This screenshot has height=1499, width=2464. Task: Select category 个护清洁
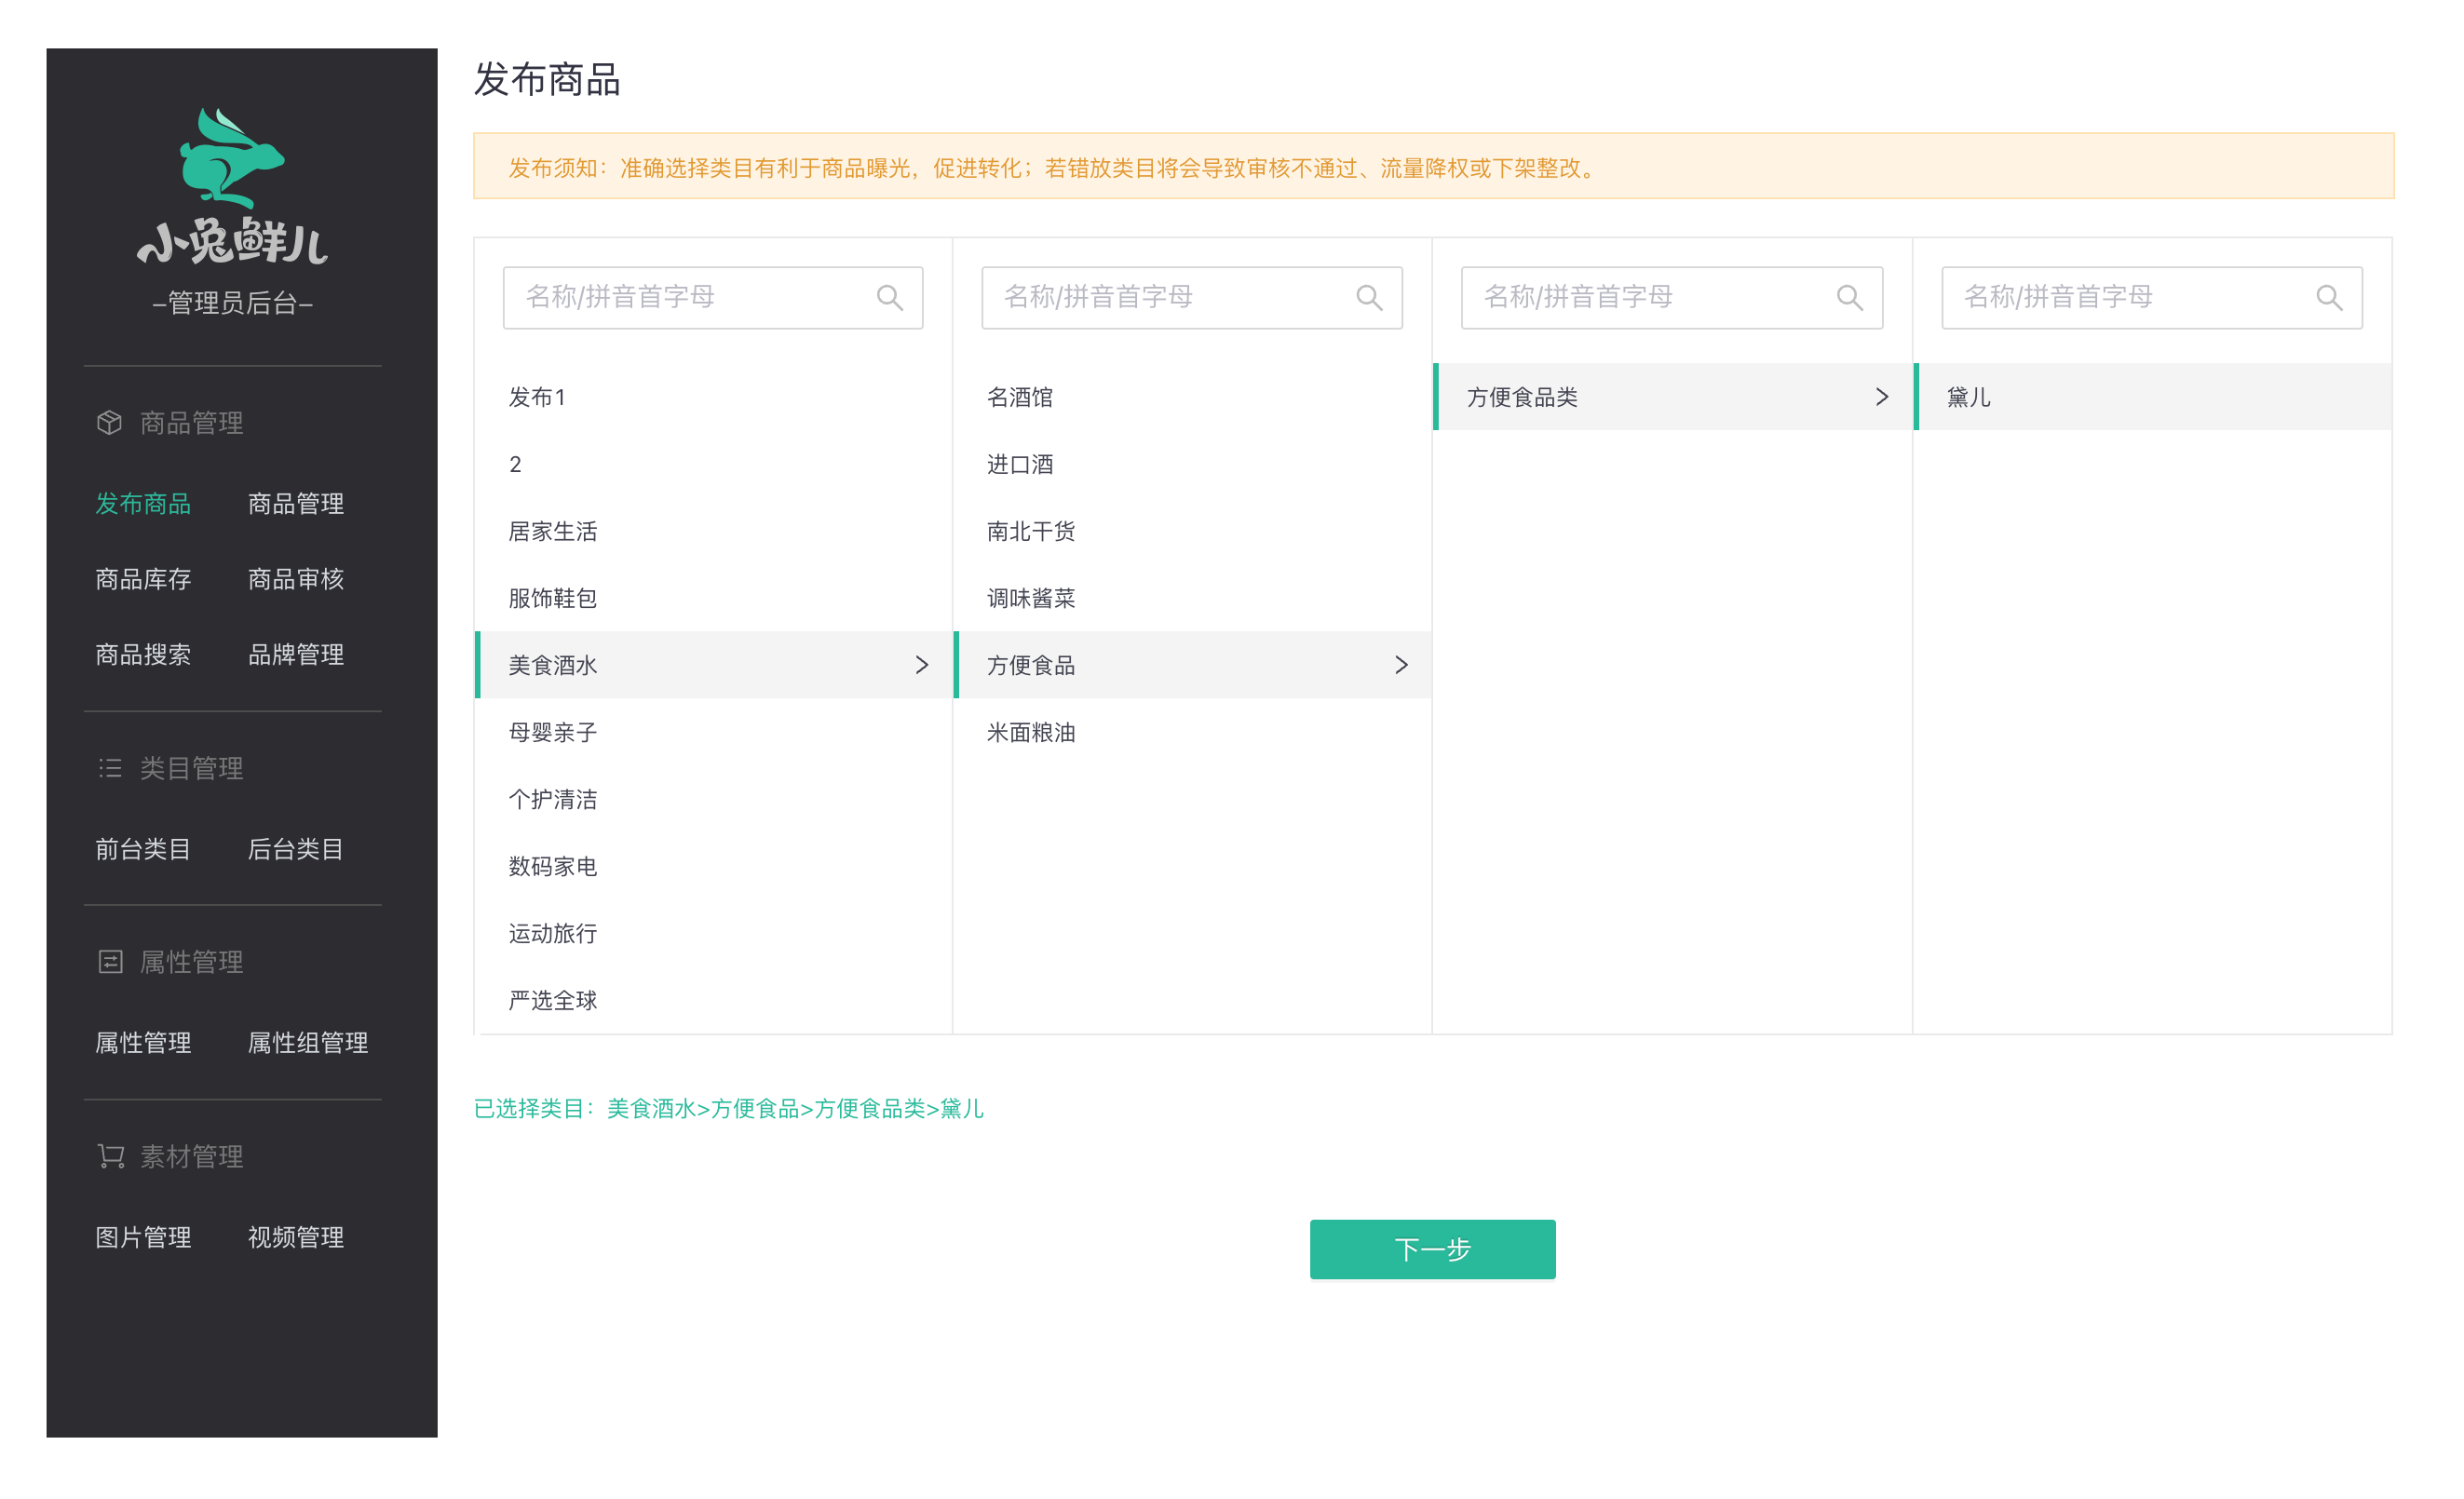click(x=714, y=799)
